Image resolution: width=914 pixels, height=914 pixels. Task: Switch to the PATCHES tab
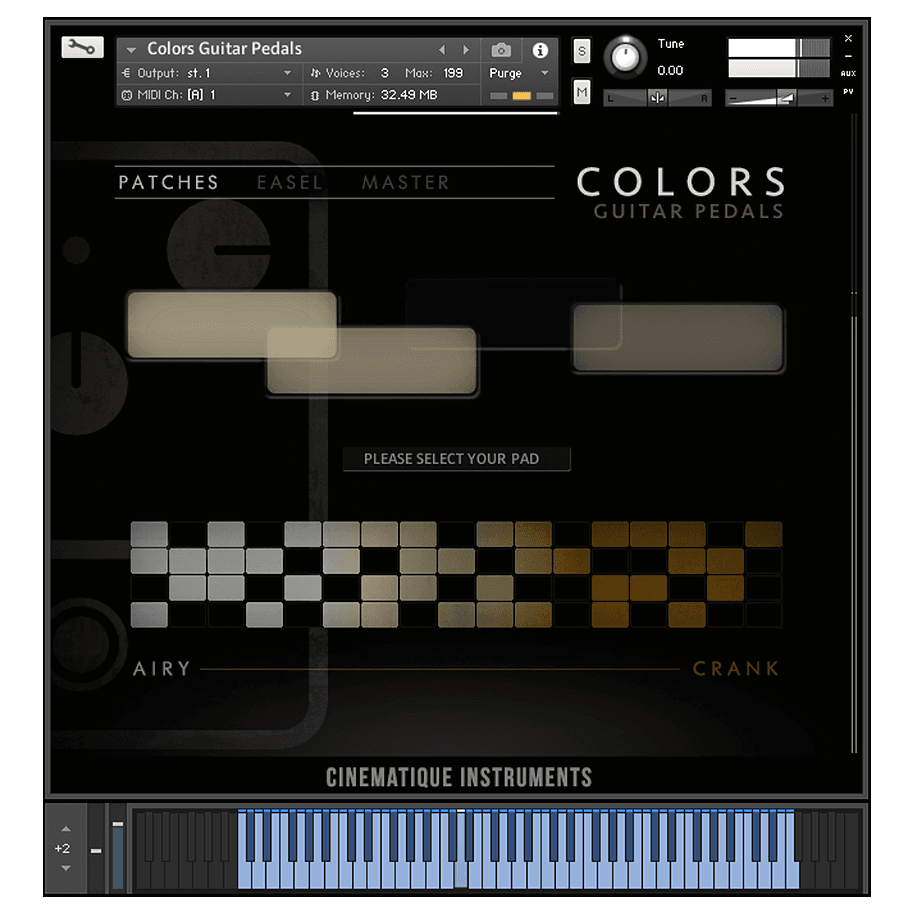pos(168,182)
